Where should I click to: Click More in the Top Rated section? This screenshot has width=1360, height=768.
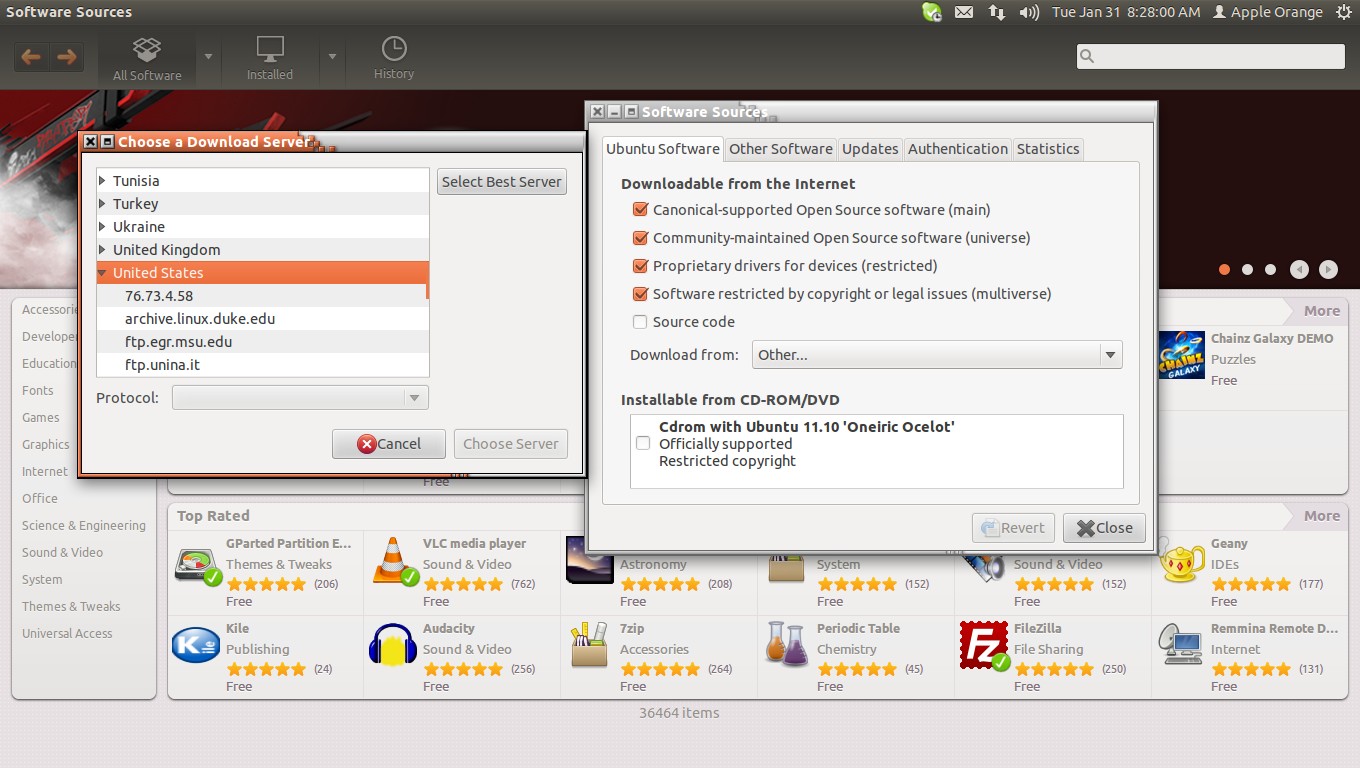[x=1321, y=516]
